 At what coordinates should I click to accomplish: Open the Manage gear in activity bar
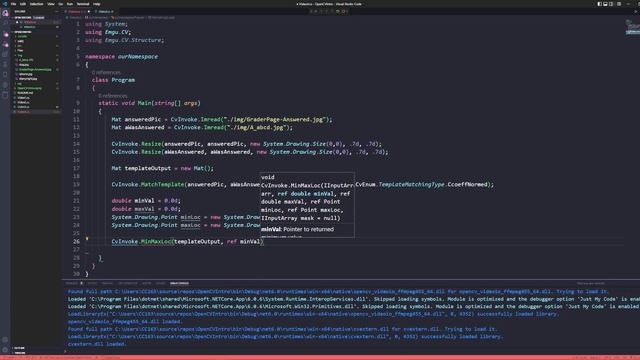5,349
